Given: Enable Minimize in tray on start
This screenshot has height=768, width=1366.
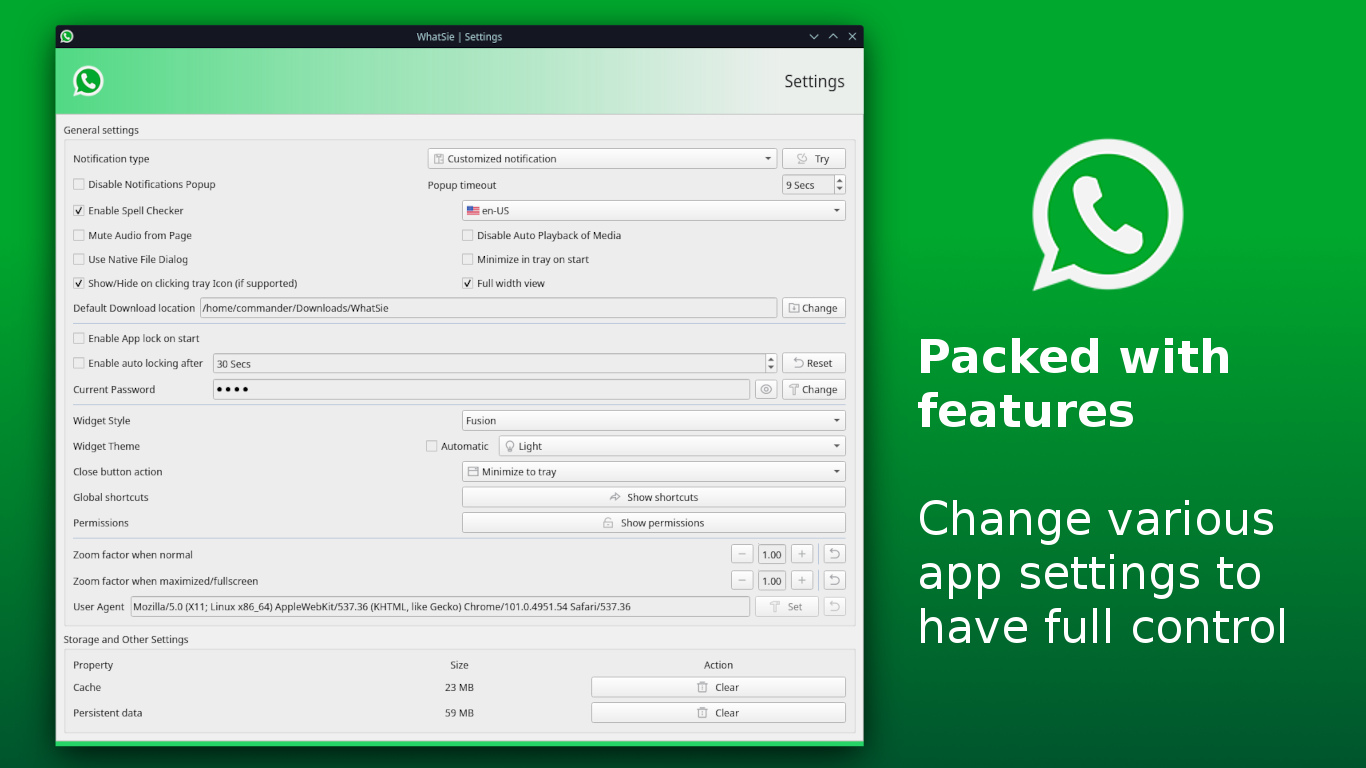Looking at the screenshot, I should coord(468,260).
